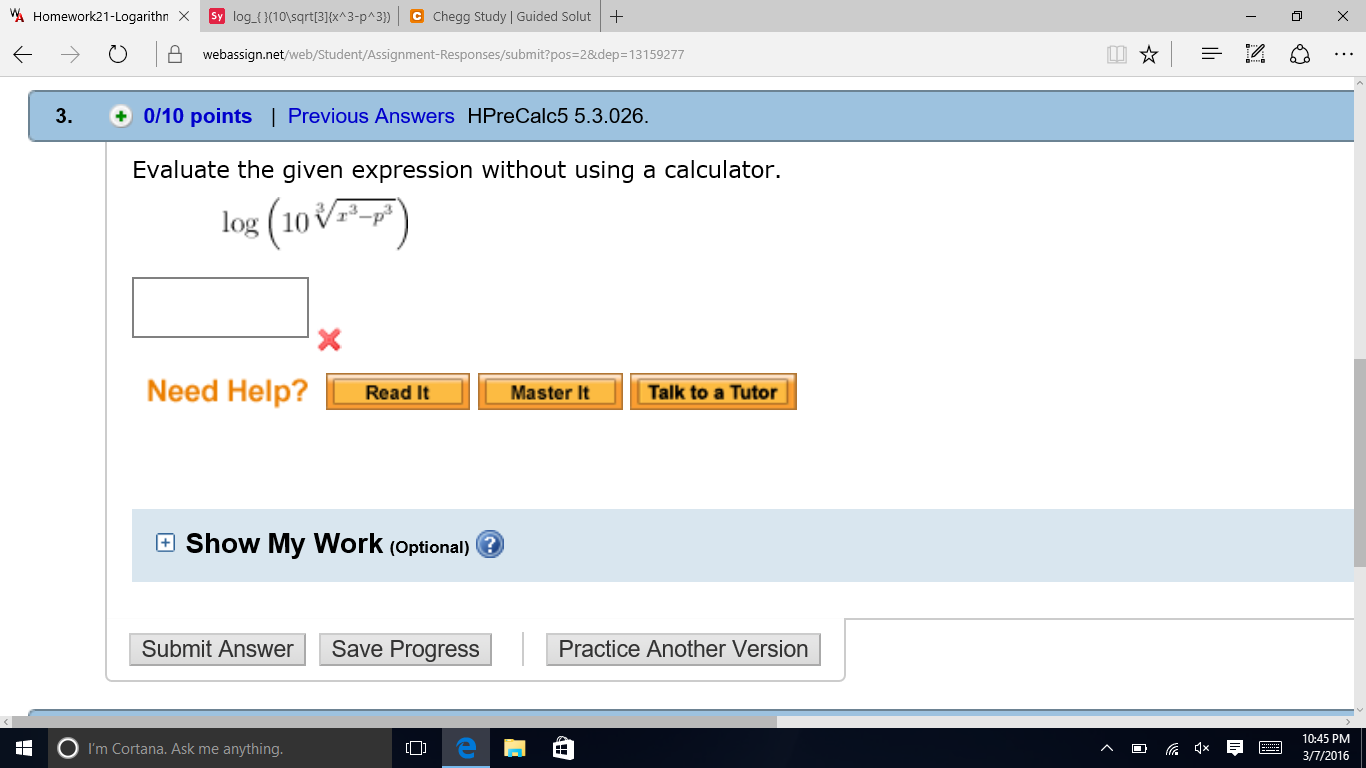Refresh the WebAssign page
This screenshot has height=768, width=1366.
118,55
